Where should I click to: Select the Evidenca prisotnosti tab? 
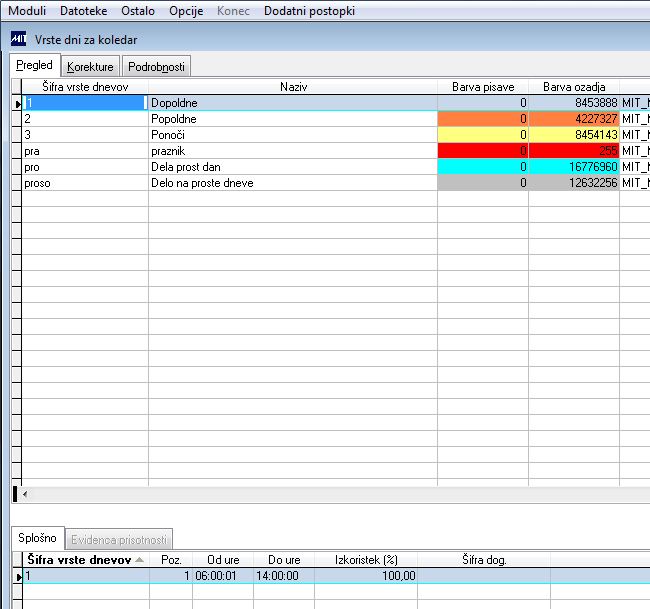tap(119, 539)
